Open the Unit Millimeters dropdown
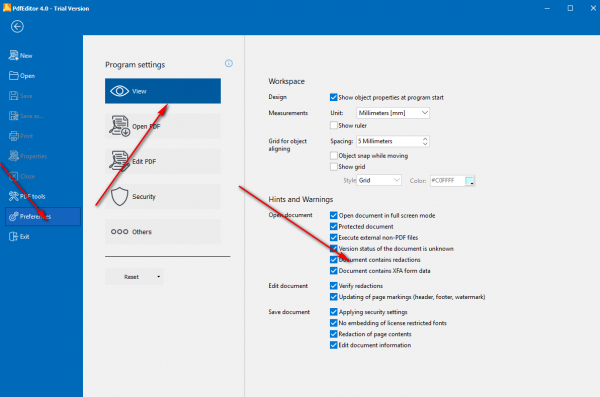600x397 pixels. pyautogui.click(x=393, y=113)
